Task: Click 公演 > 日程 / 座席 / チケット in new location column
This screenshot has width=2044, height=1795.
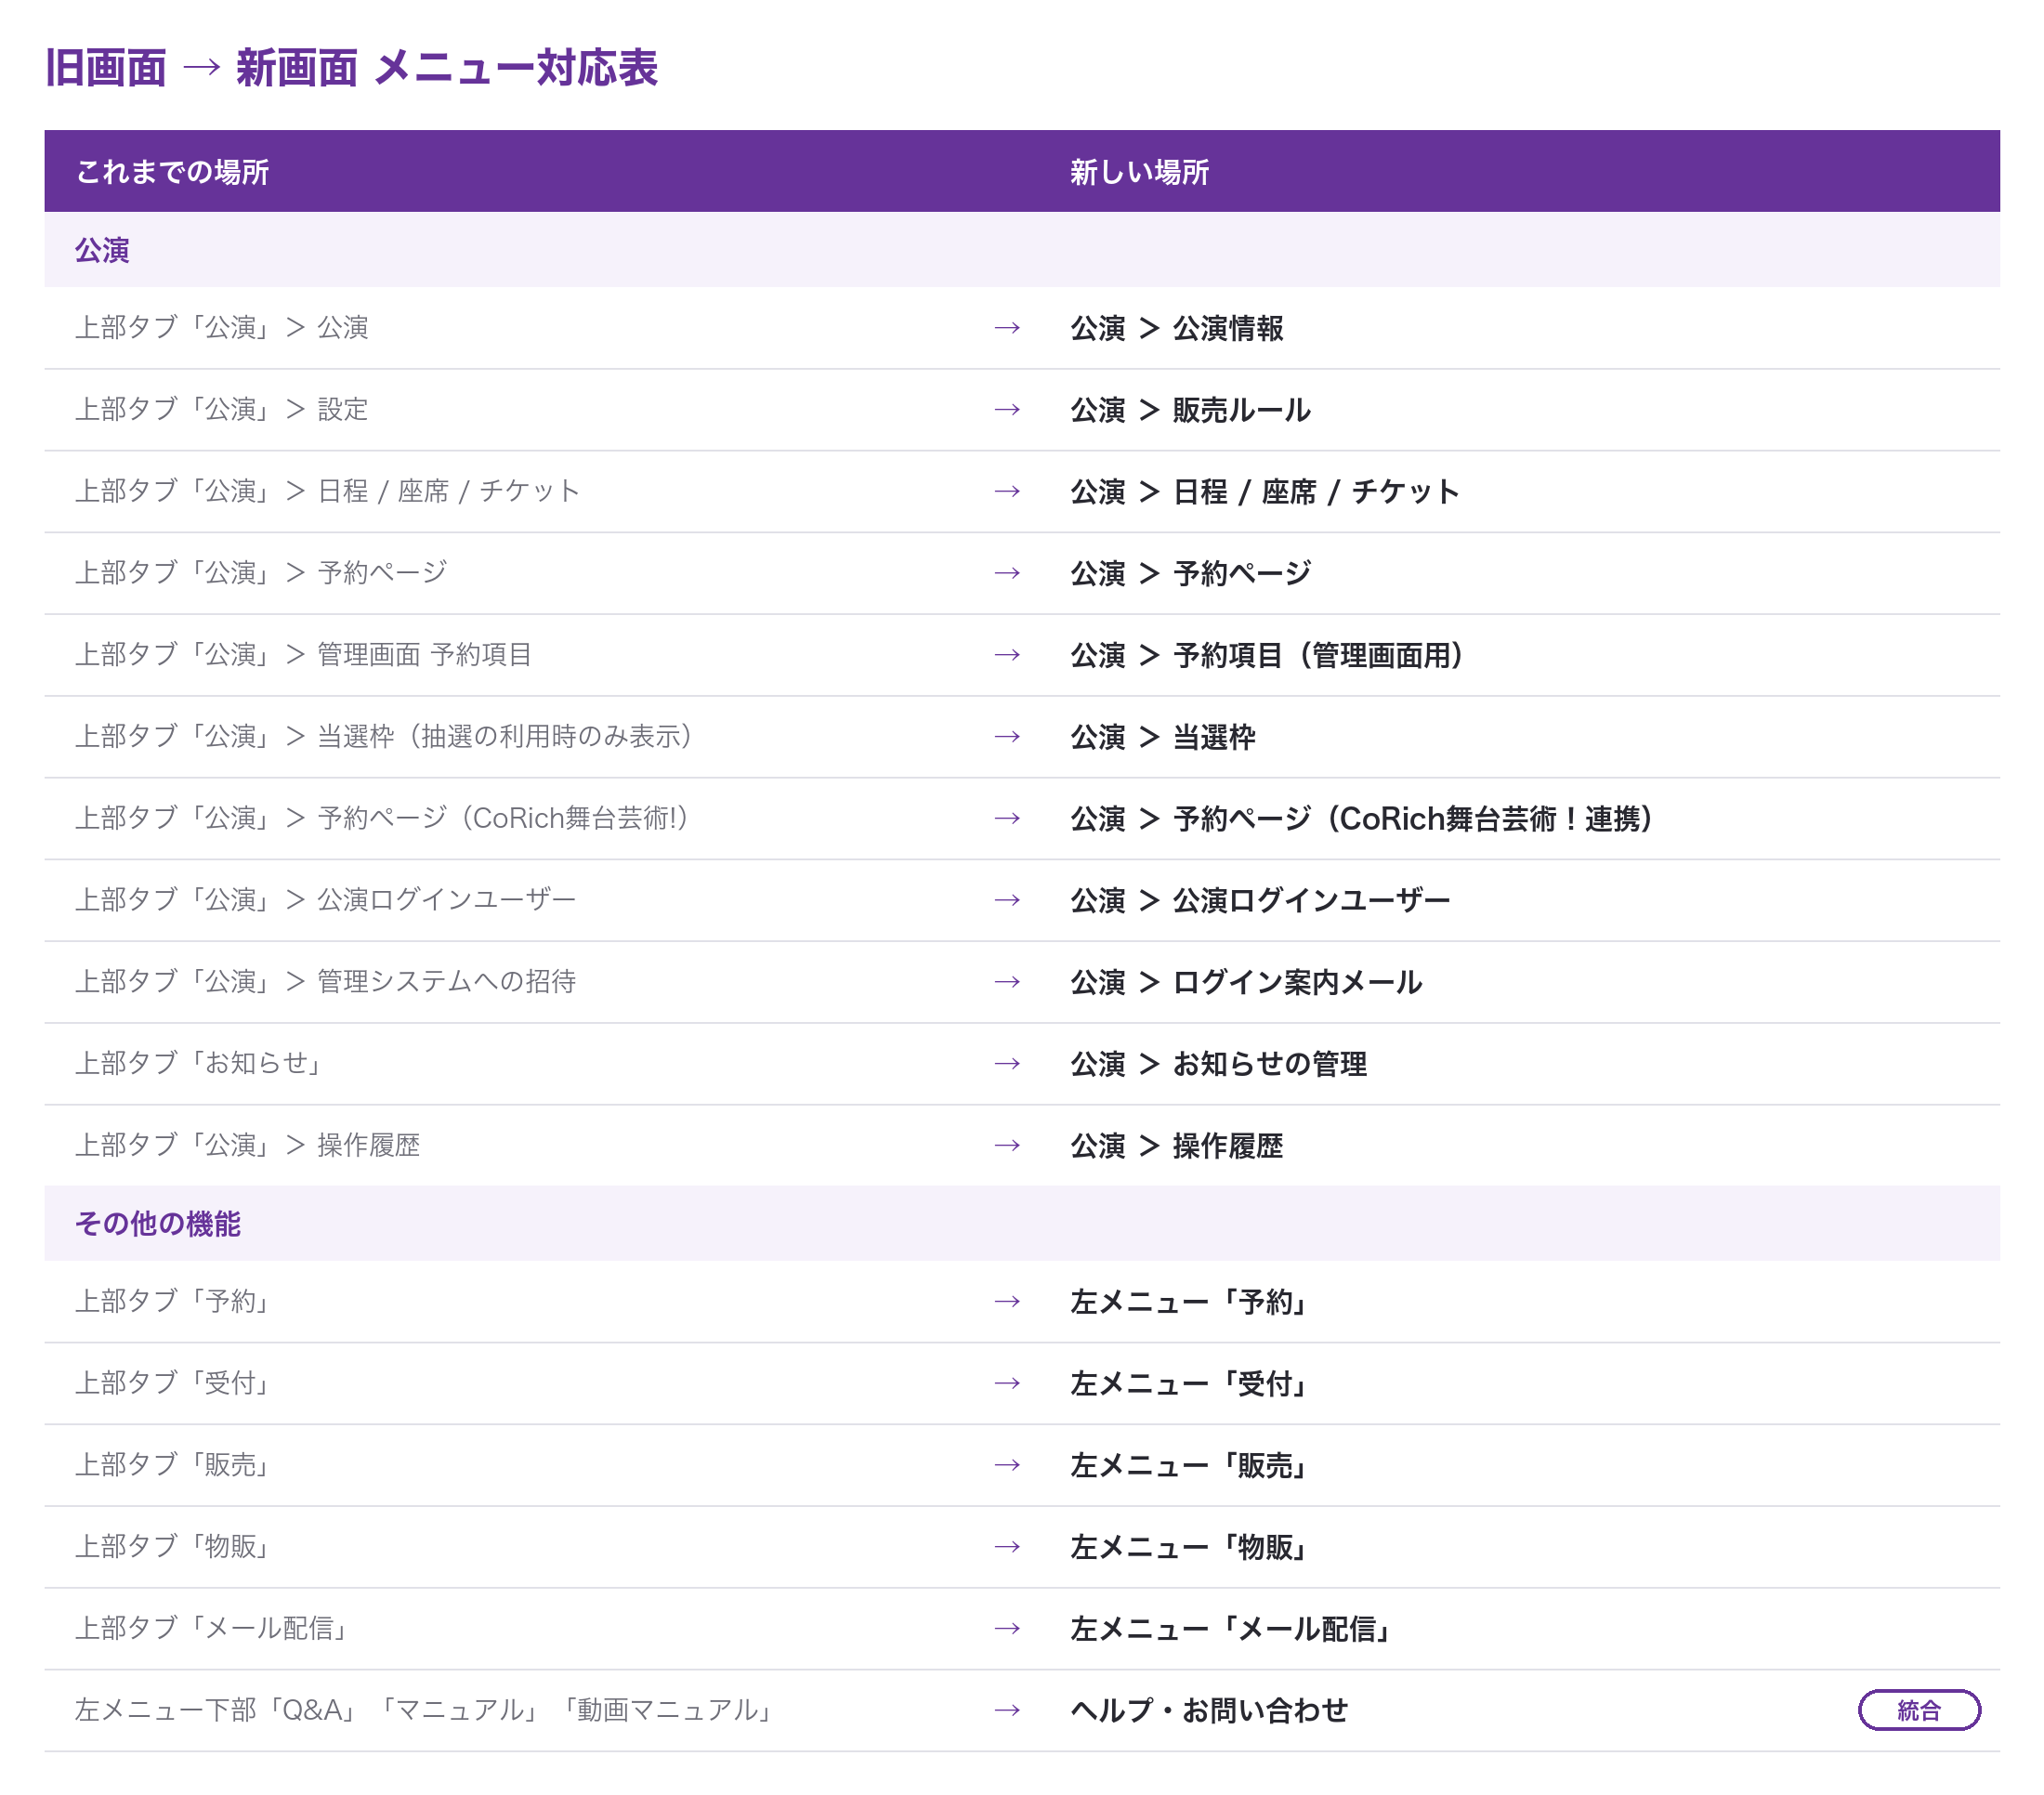Action: pyautogui.click(x=1264, y=492)
